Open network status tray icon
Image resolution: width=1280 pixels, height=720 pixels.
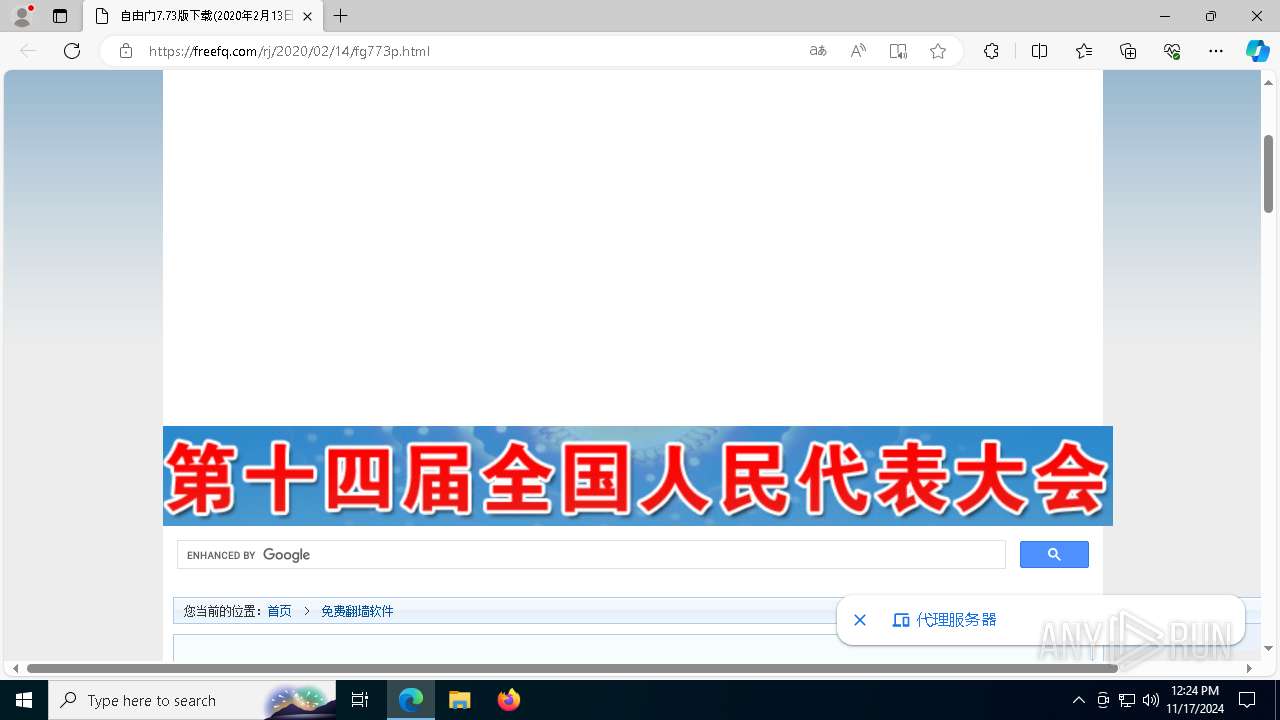tap(1127, 700)
